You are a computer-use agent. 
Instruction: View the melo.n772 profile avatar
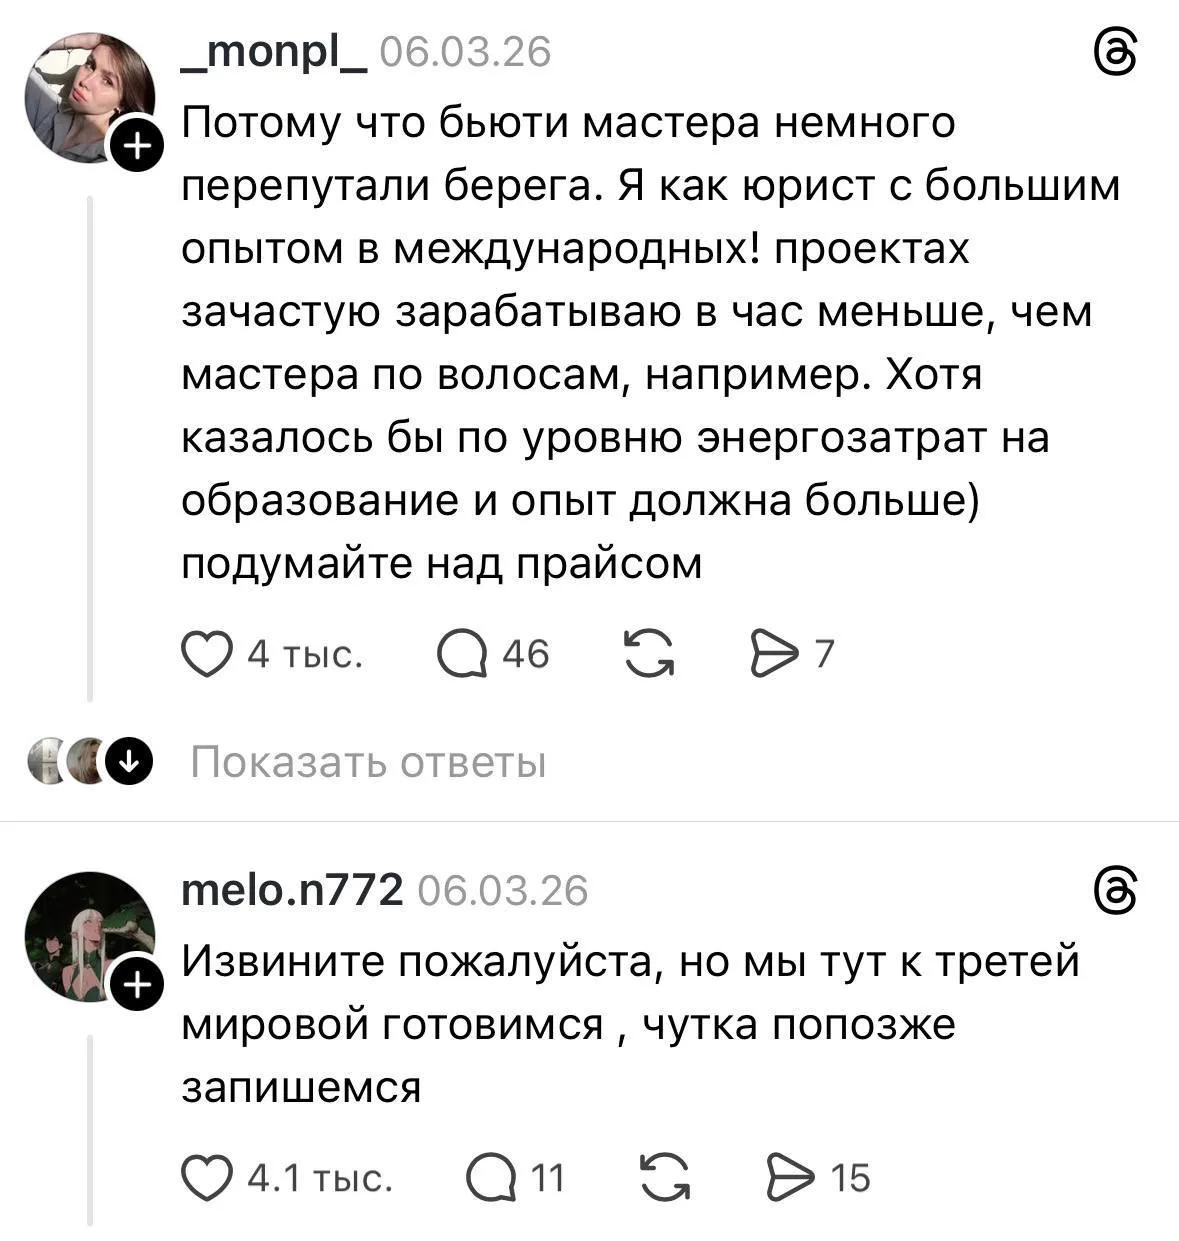(86, 933)
